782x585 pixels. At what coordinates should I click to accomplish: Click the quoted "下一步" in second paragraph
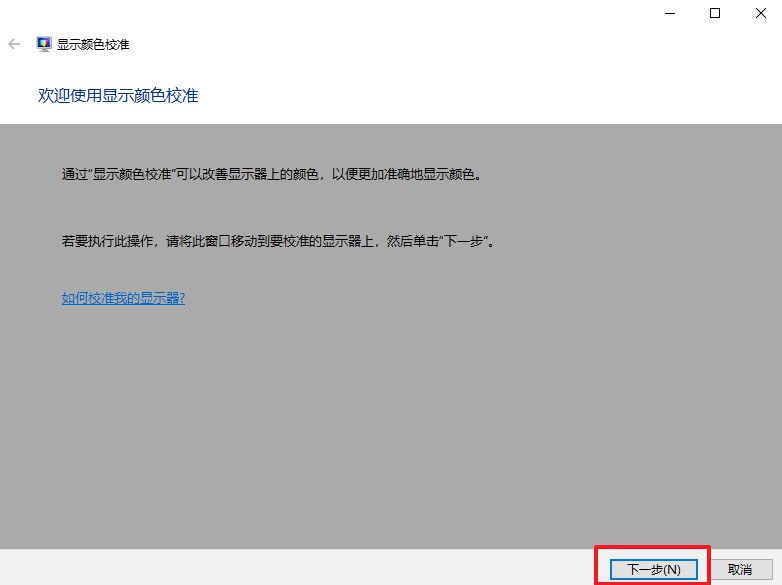click(x=469, y=242)
